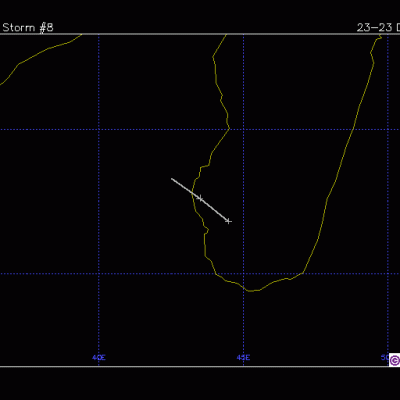This screenshot has height=400, width=400.
Task: Click the purple copyright icon
Action: click(395, 360)
